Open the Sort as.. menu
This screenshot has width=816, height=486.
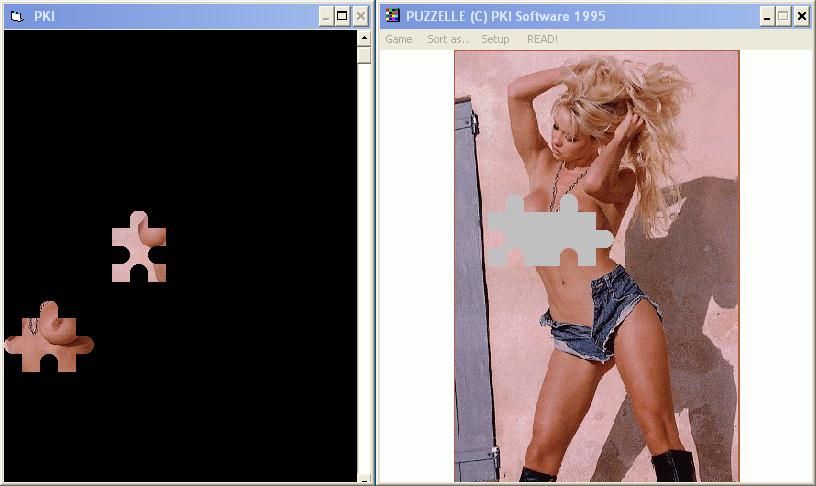coord(448,40)
